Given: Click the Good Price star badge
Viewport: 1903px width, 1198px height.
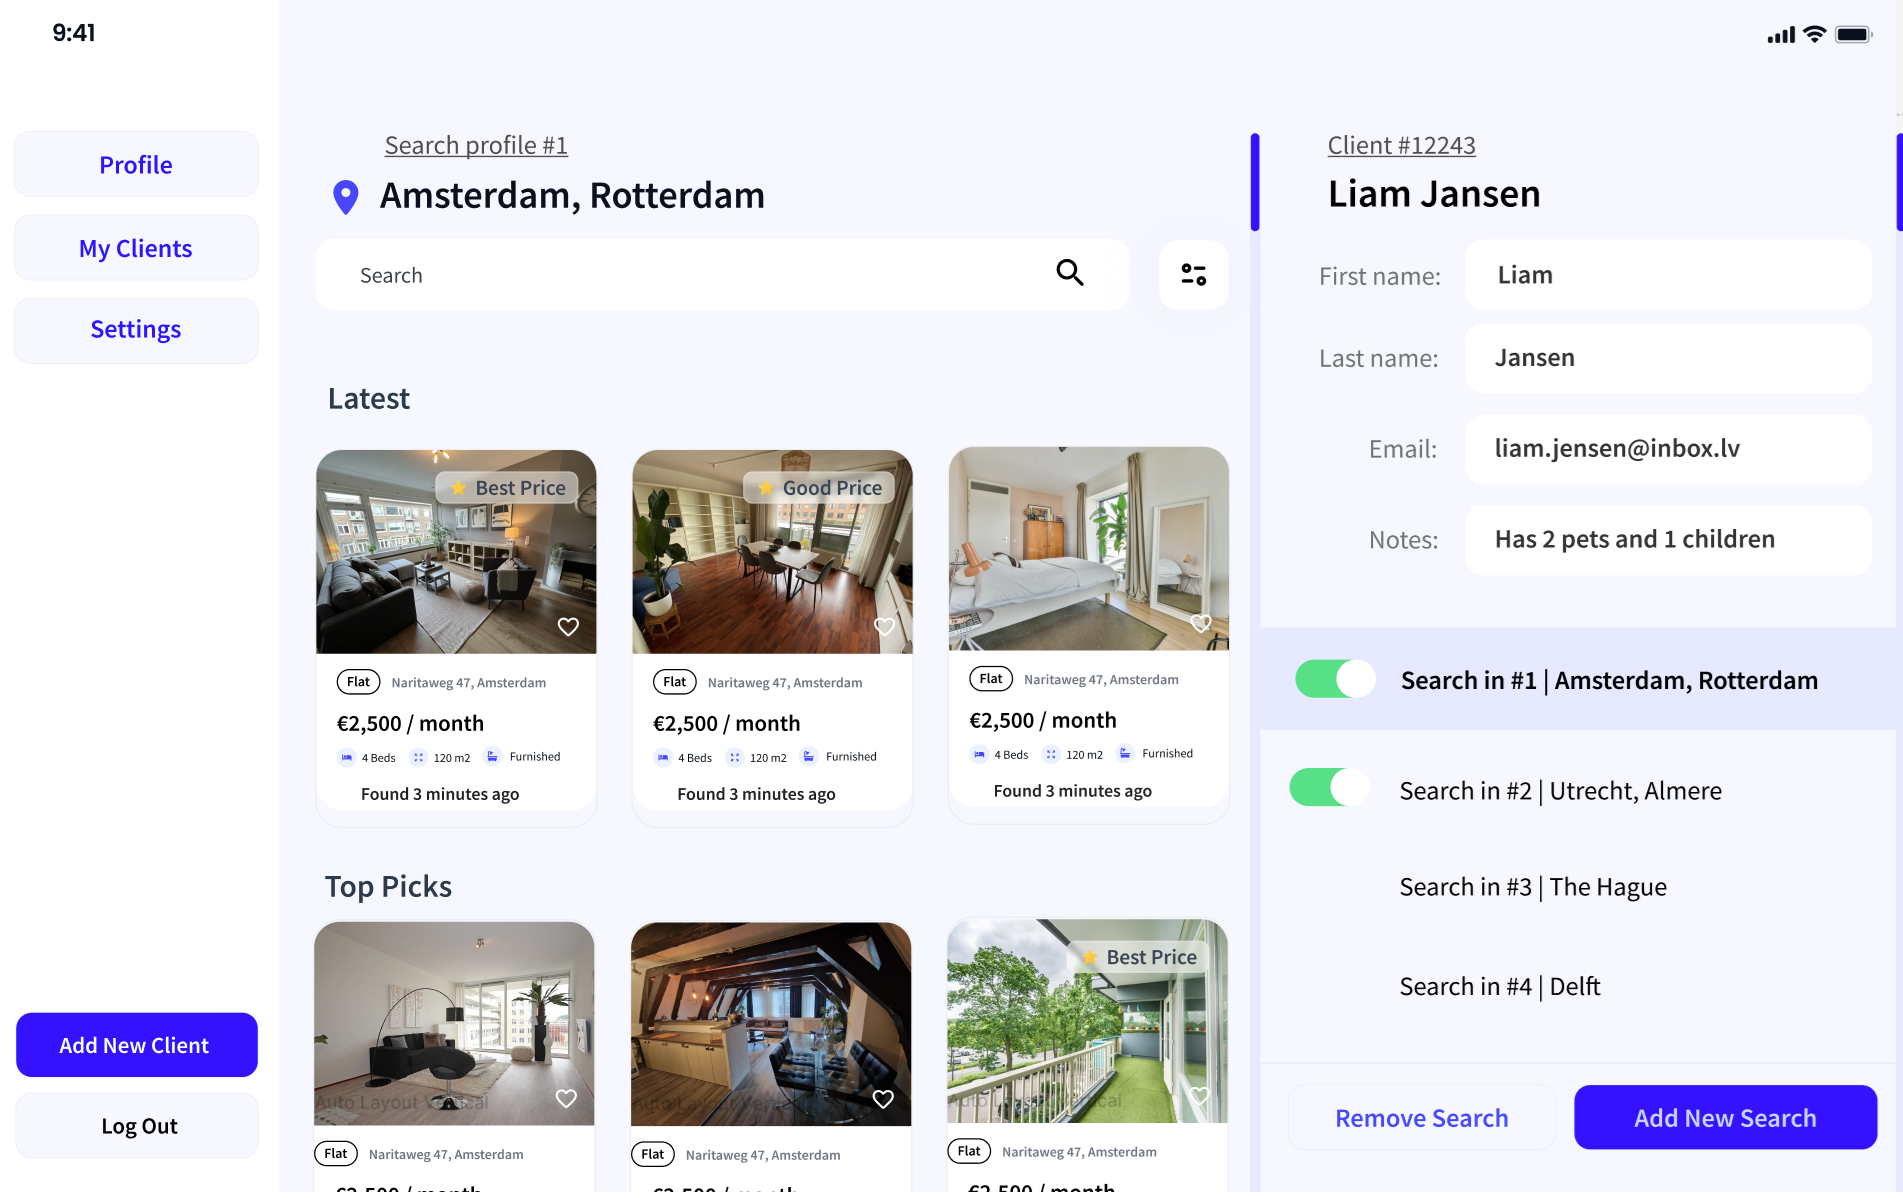Looking at the screenshot, I should coord(819,488).
